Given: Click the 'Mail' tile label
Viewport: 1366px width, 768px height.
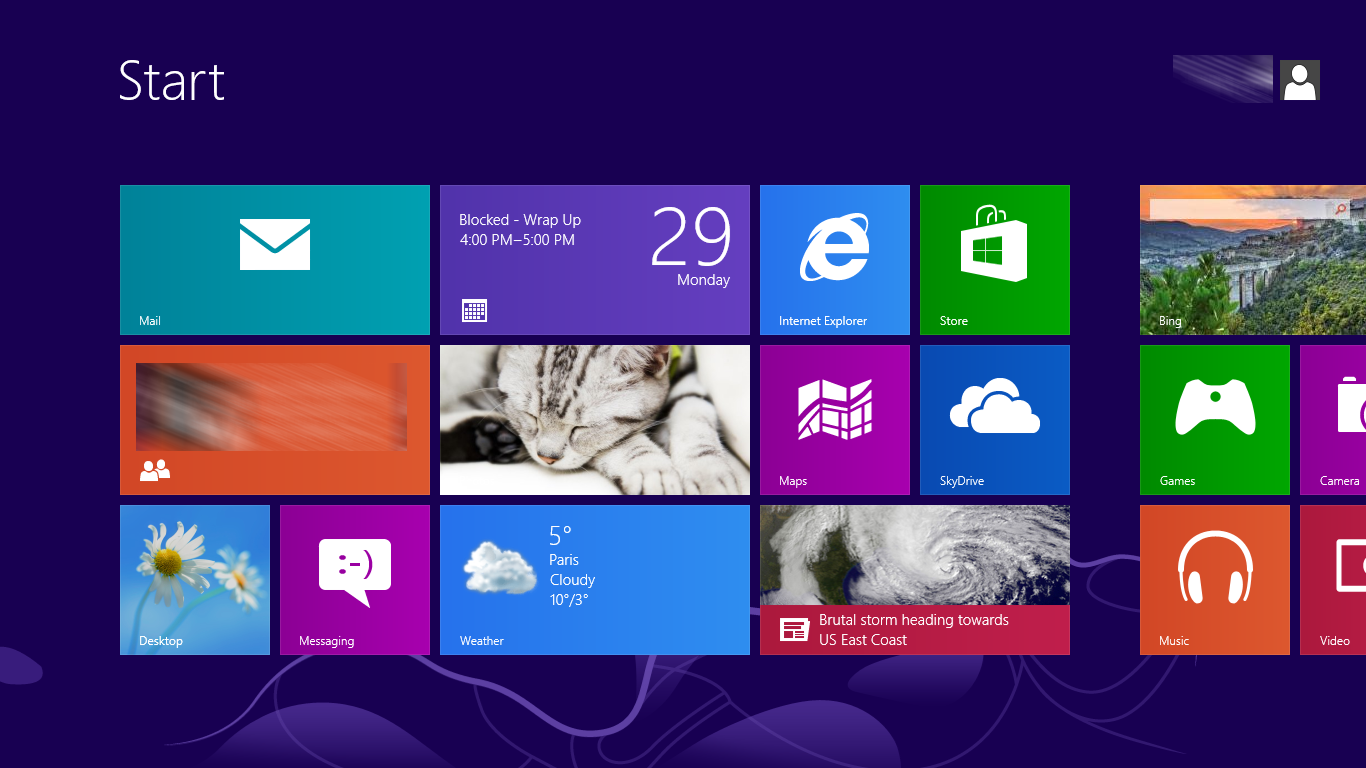Looking at the screenshot, I should pyautogui.click(x=150, y=321).
